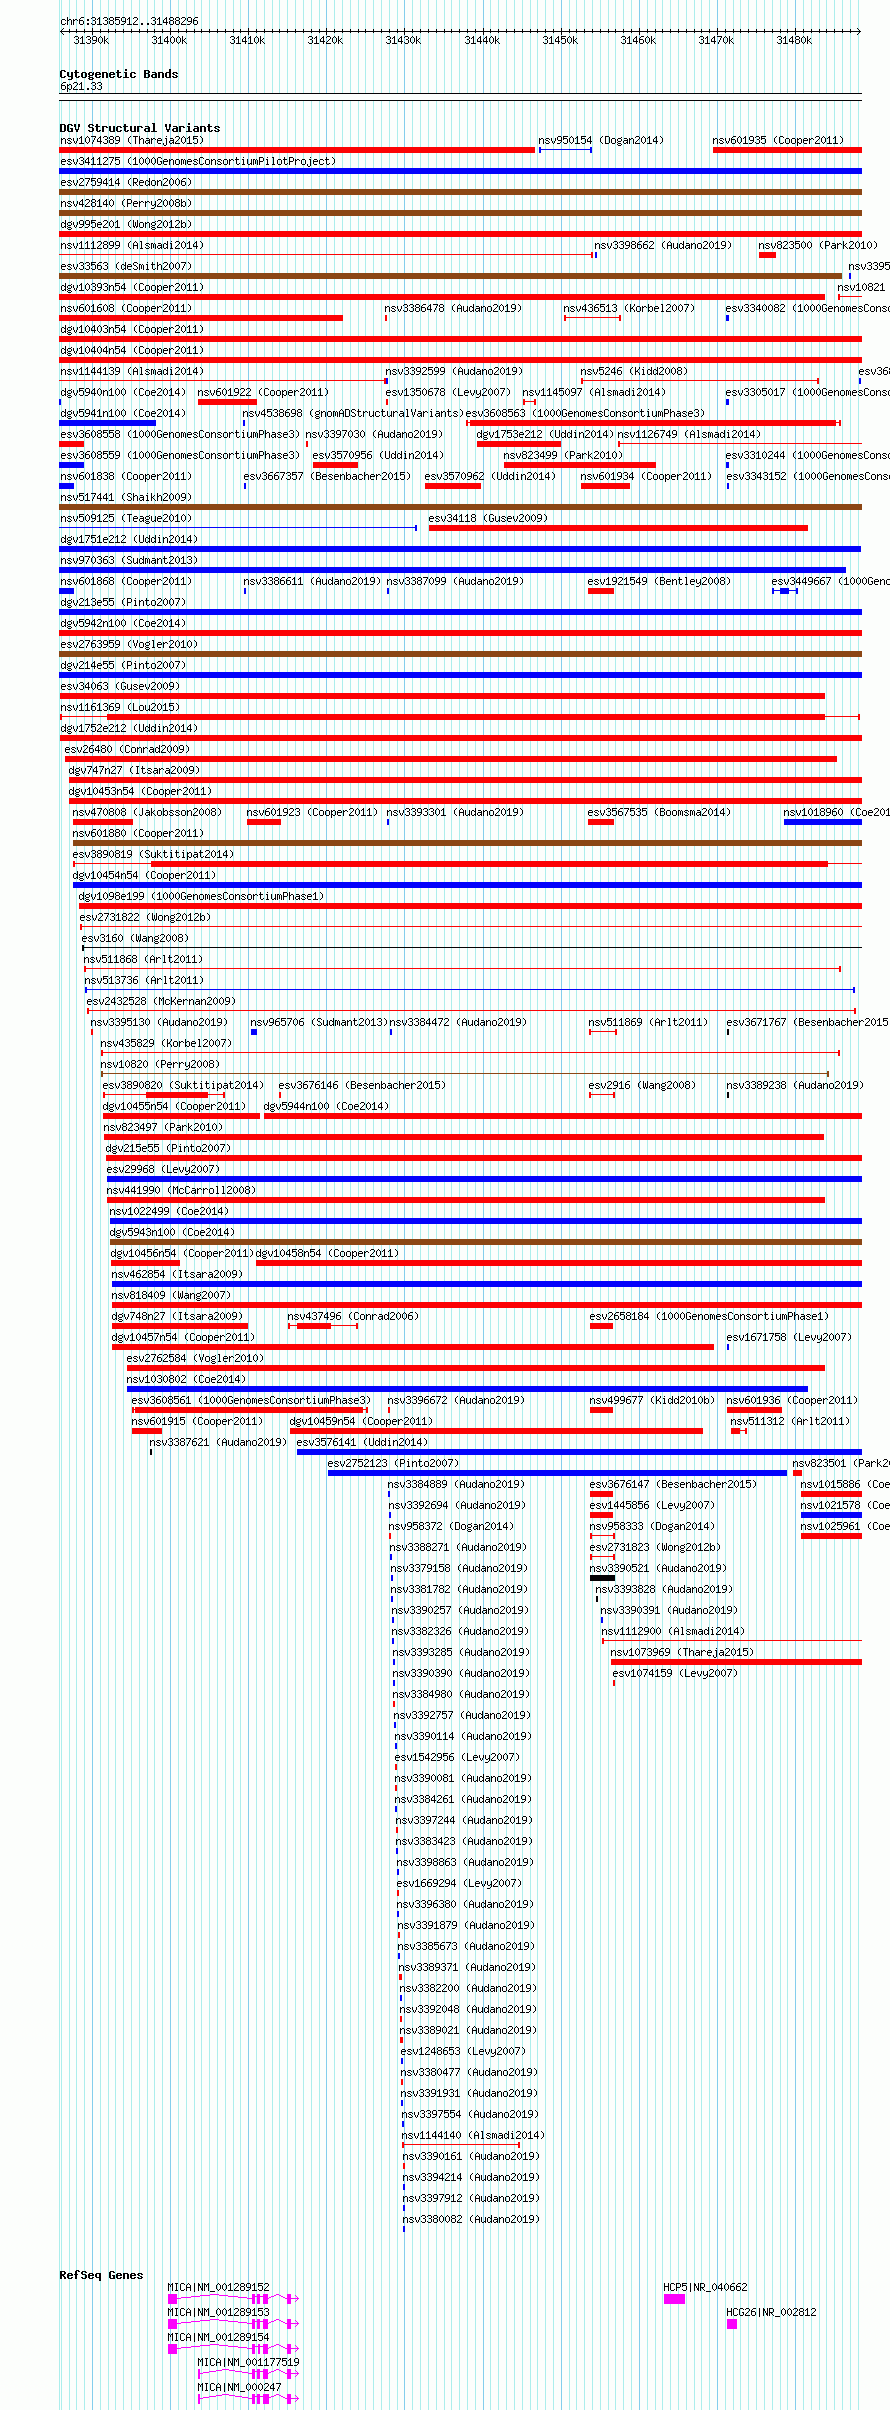The width and height of the screenshot is (890, 2410).
Task: Open dgv213e55 (Pinto2007) variant label
Action: [123, 602]
